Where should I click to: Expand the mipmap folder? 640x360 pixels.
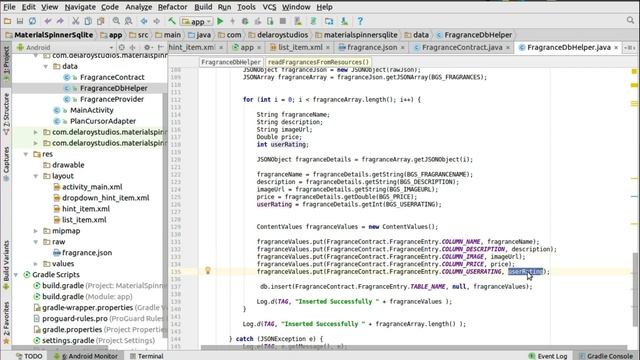[x=36, y=231]
